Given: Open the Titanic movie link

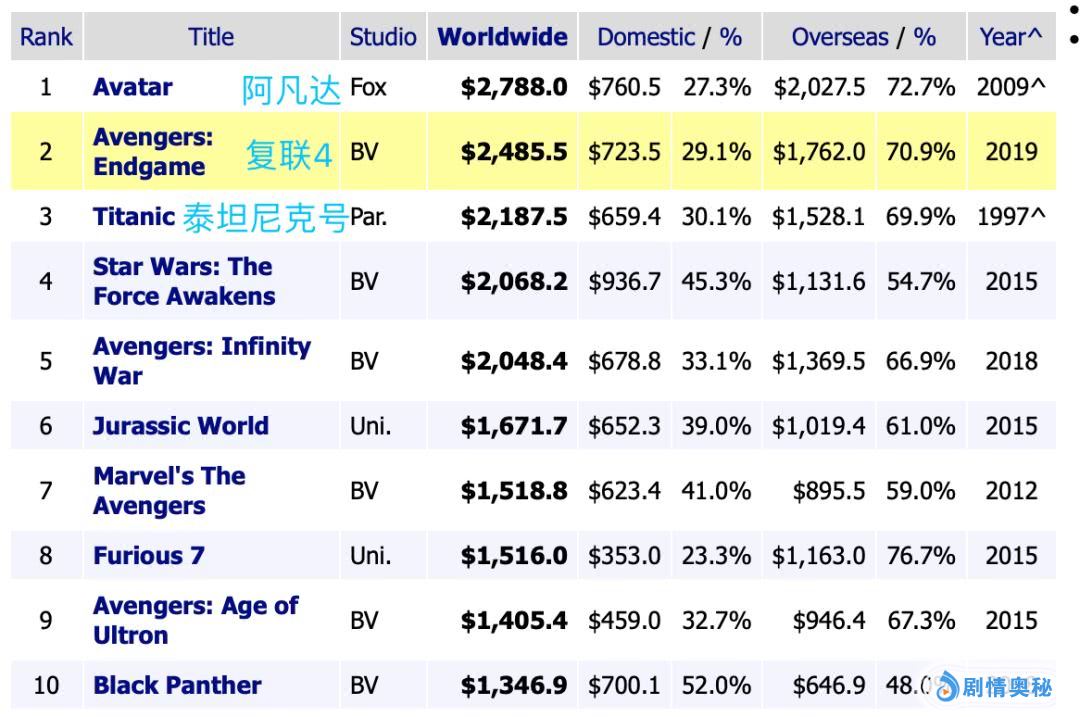Looking at the screenshot, I should coord(133,216).
